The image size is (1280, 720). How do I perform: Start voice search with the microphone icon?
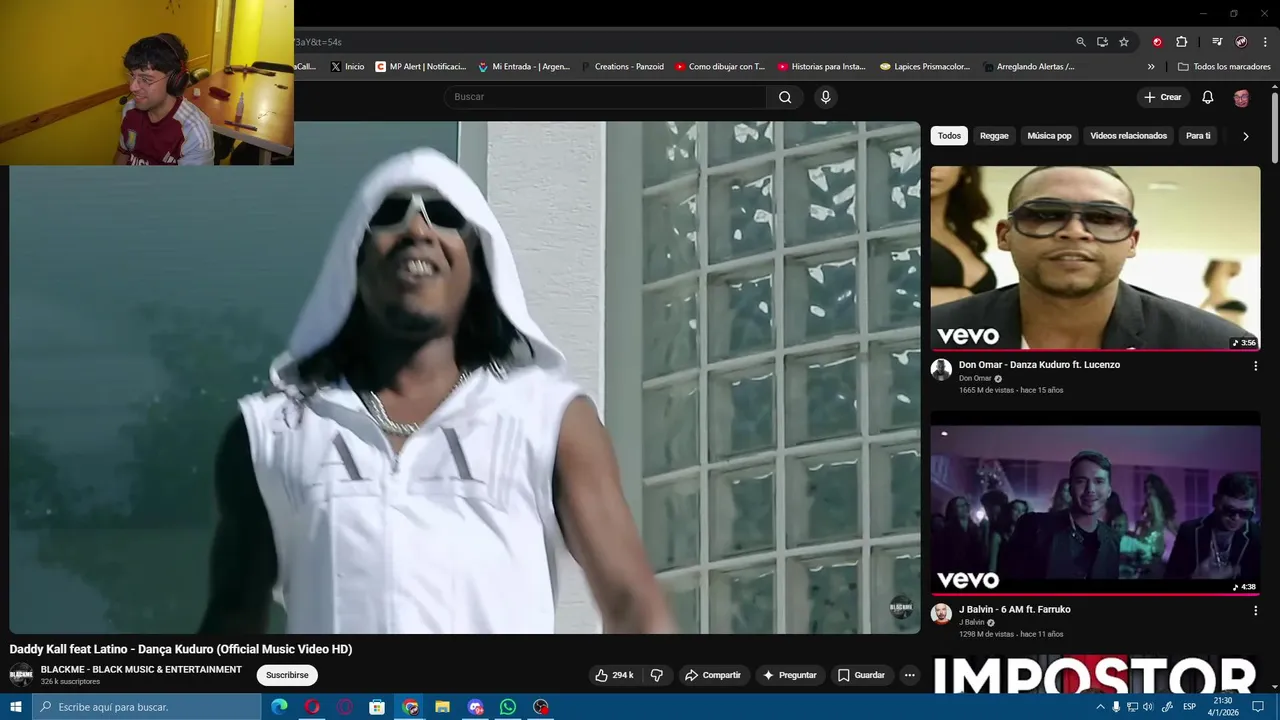[x=825, y=97]
